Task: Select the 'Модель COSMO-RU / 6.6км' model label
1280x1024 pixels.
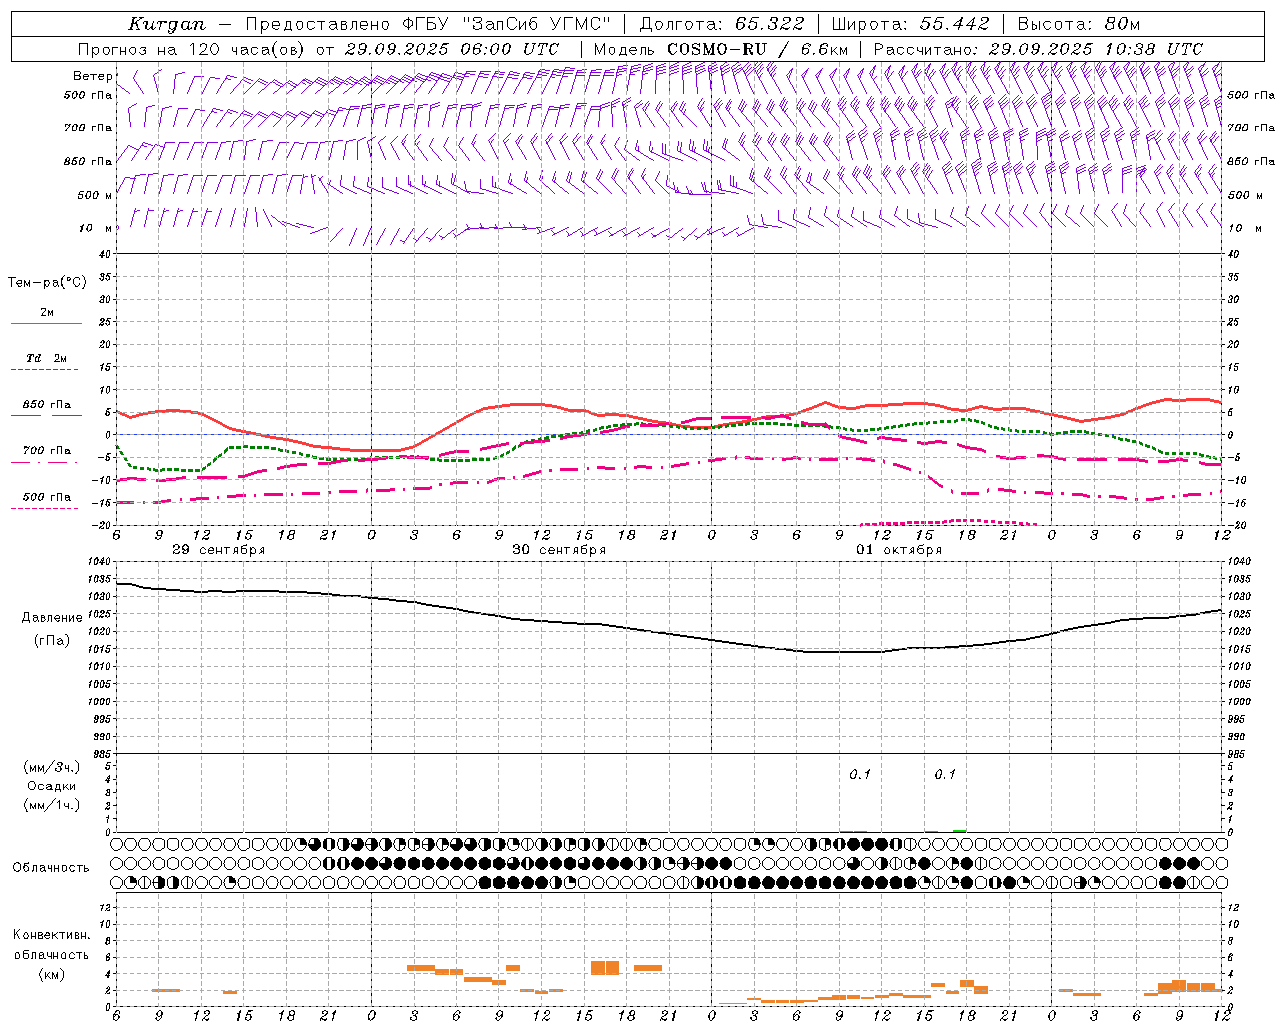Action: 720,49
